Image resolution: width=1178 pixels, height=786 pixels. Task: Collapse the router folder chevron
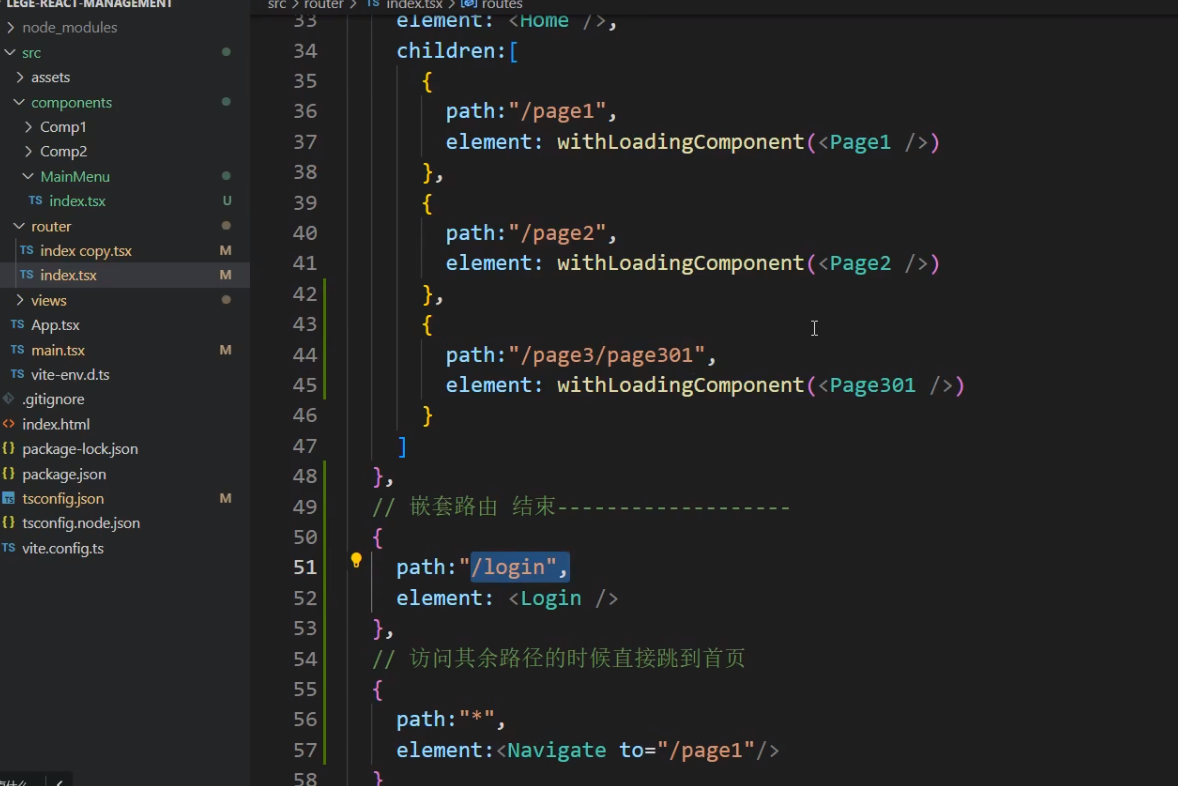[20, 226]
